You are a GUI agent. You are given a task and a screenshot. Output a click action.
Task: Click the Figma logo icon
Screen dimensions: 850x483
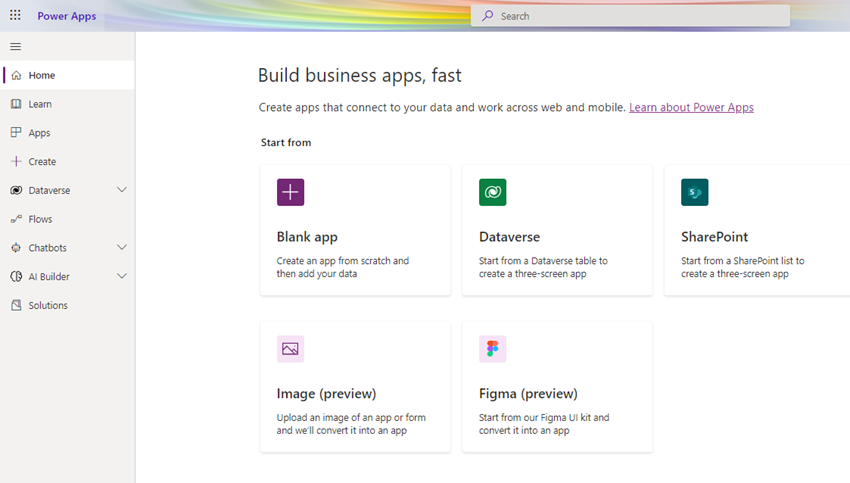coord(492,349)
